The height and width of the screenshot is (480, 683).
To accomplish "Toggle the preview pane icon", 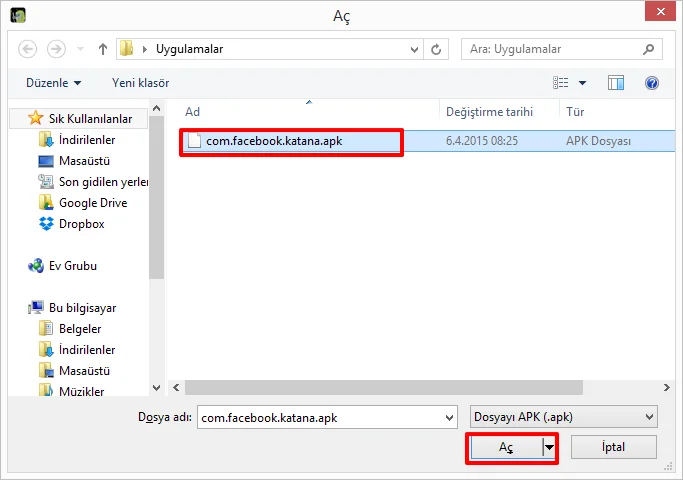I will click(x=616, y=83).
